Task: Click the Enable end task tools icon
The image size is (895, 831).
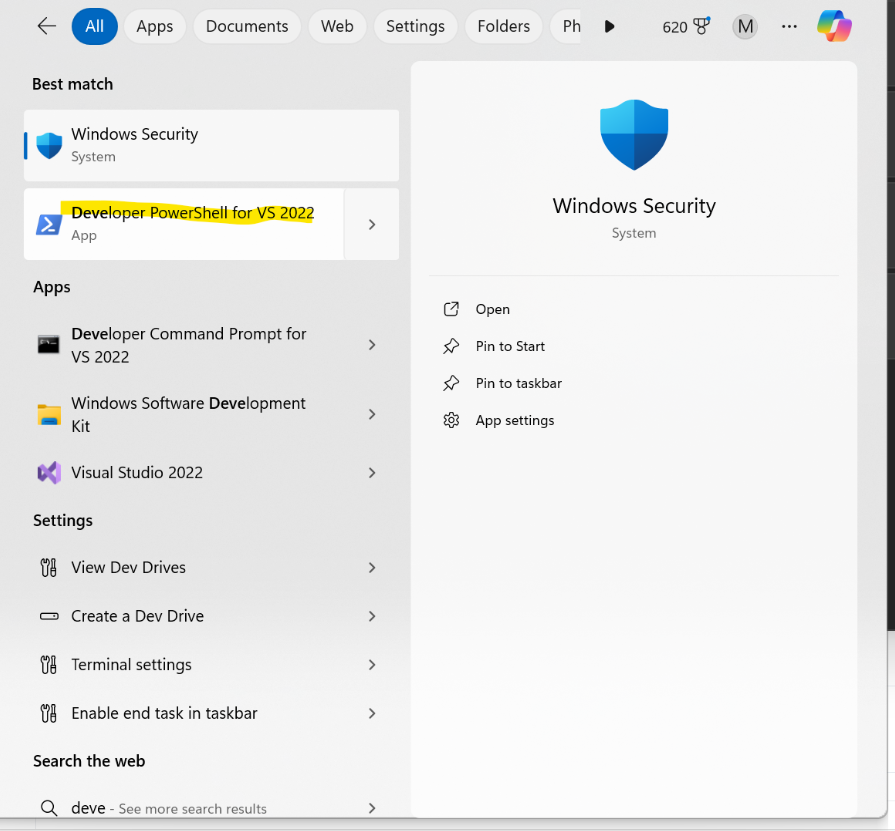Action: 49,713
